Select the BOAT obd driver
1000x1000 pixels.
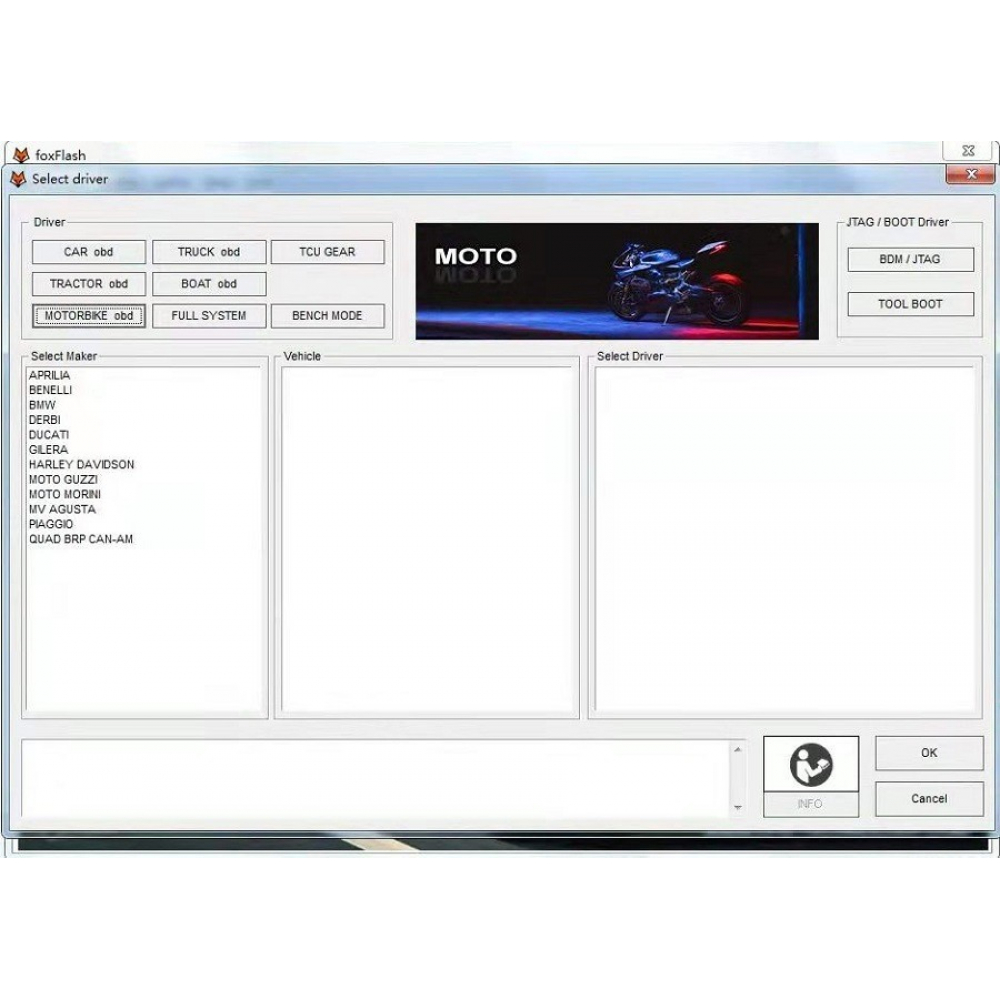click(209, 284)
